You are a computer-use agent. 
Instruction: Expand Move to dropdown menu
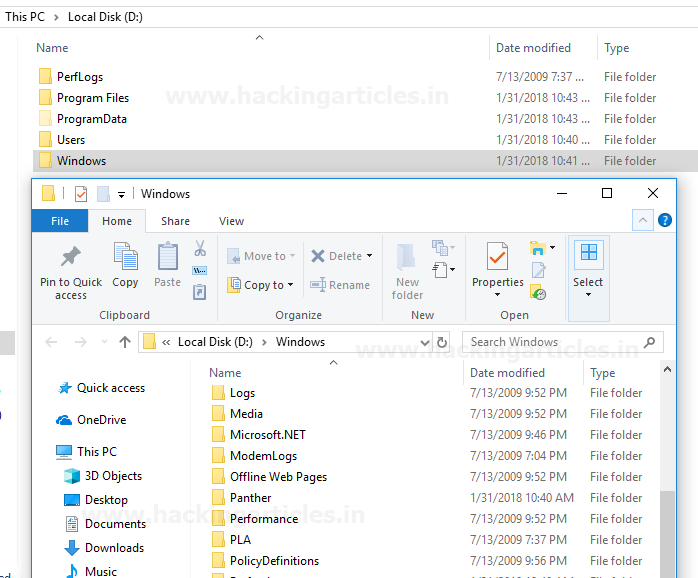click(x=292, y=256)
